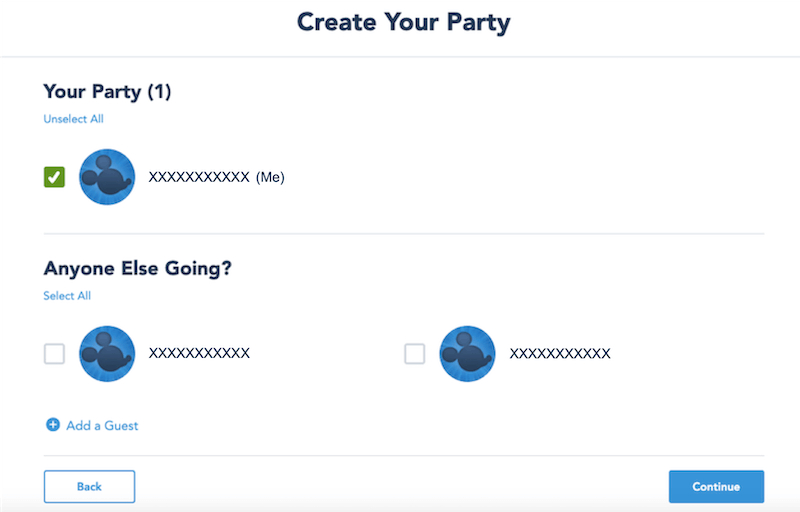This screenshot has width=800, height=512.
Task: Uncheck the green (Me) party checkbox
Action: point(54,177)
